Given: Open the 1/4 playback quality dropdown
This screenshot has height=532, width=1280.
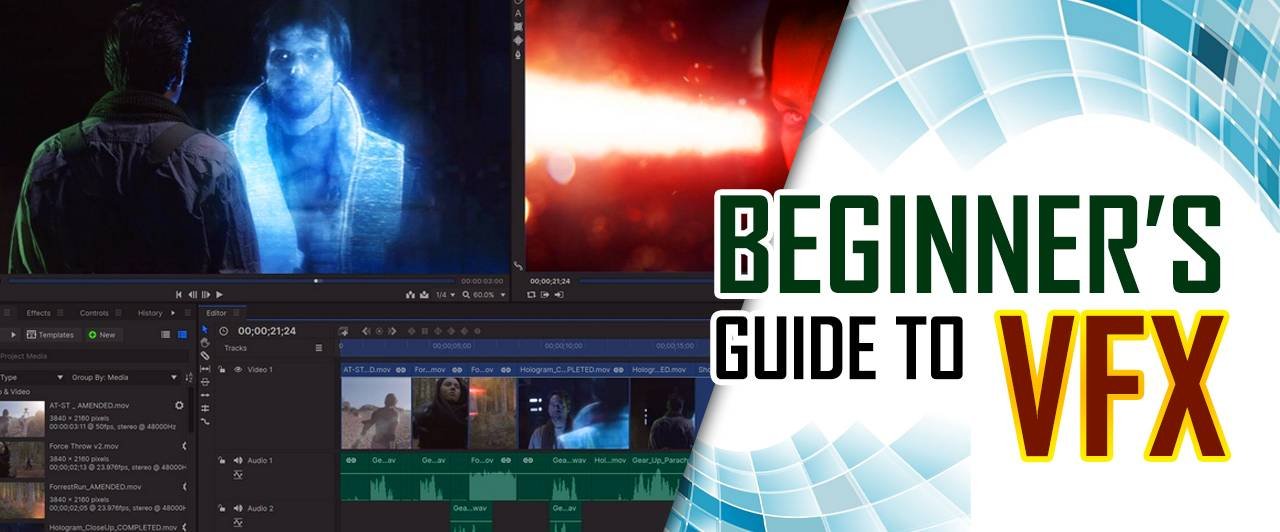Looking at the screenshot, I should pyautogui.click(x=445, y=295).
